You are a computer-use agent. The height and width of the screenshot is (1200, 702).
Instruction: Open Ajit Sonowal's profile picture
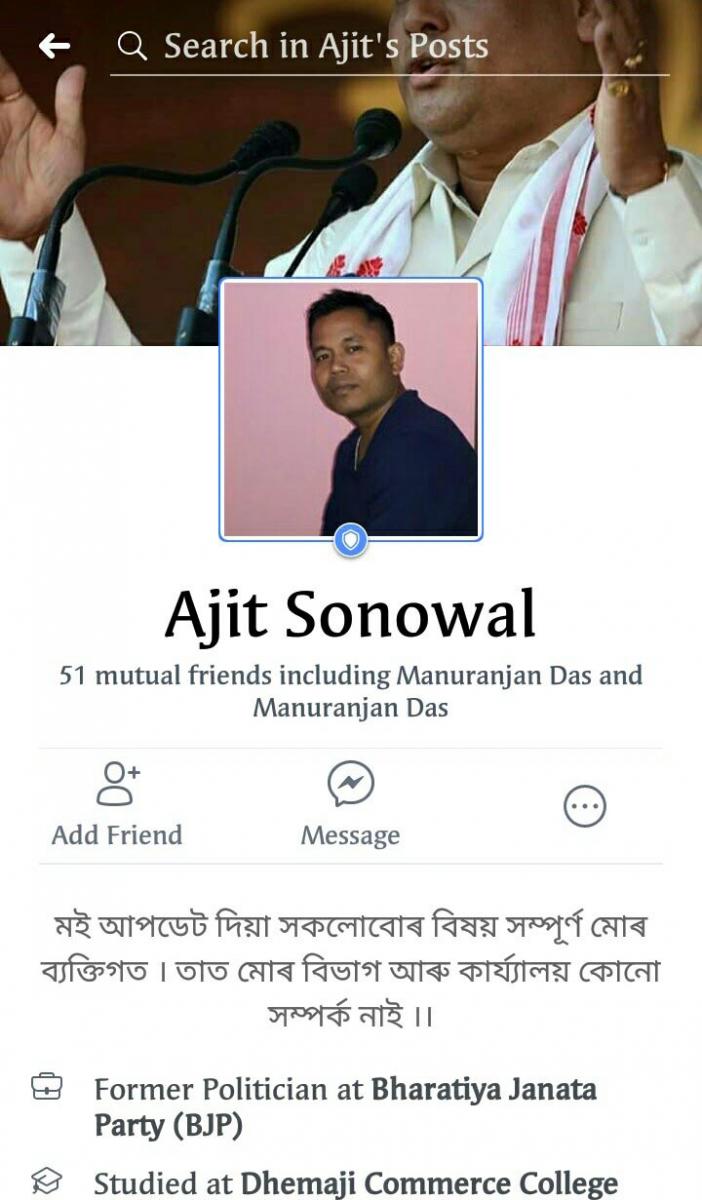pyautogui.click(x=351, y=409)
